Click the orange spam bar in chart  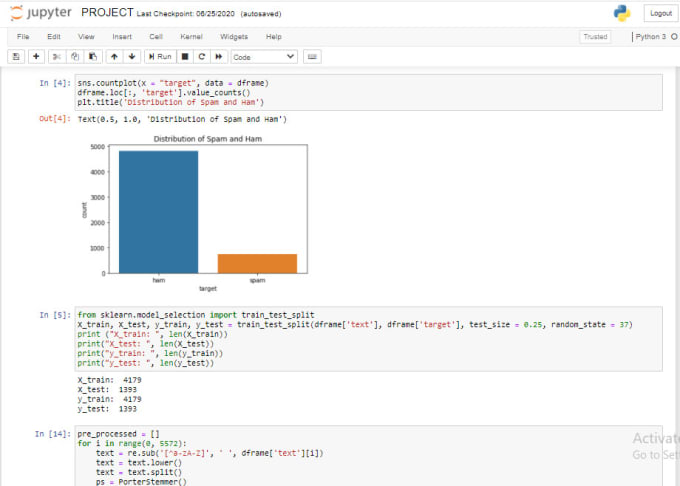pos(257,264)
